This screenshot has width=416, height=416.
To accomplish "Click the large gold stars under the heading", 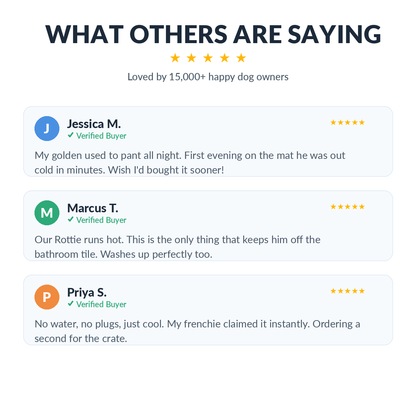I will [208, 58].
